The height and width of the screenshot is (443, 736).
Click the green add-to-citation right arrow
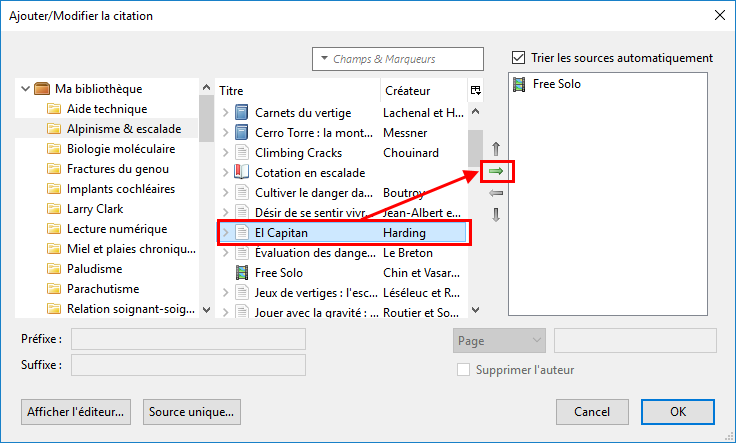(x=496, y=171)
